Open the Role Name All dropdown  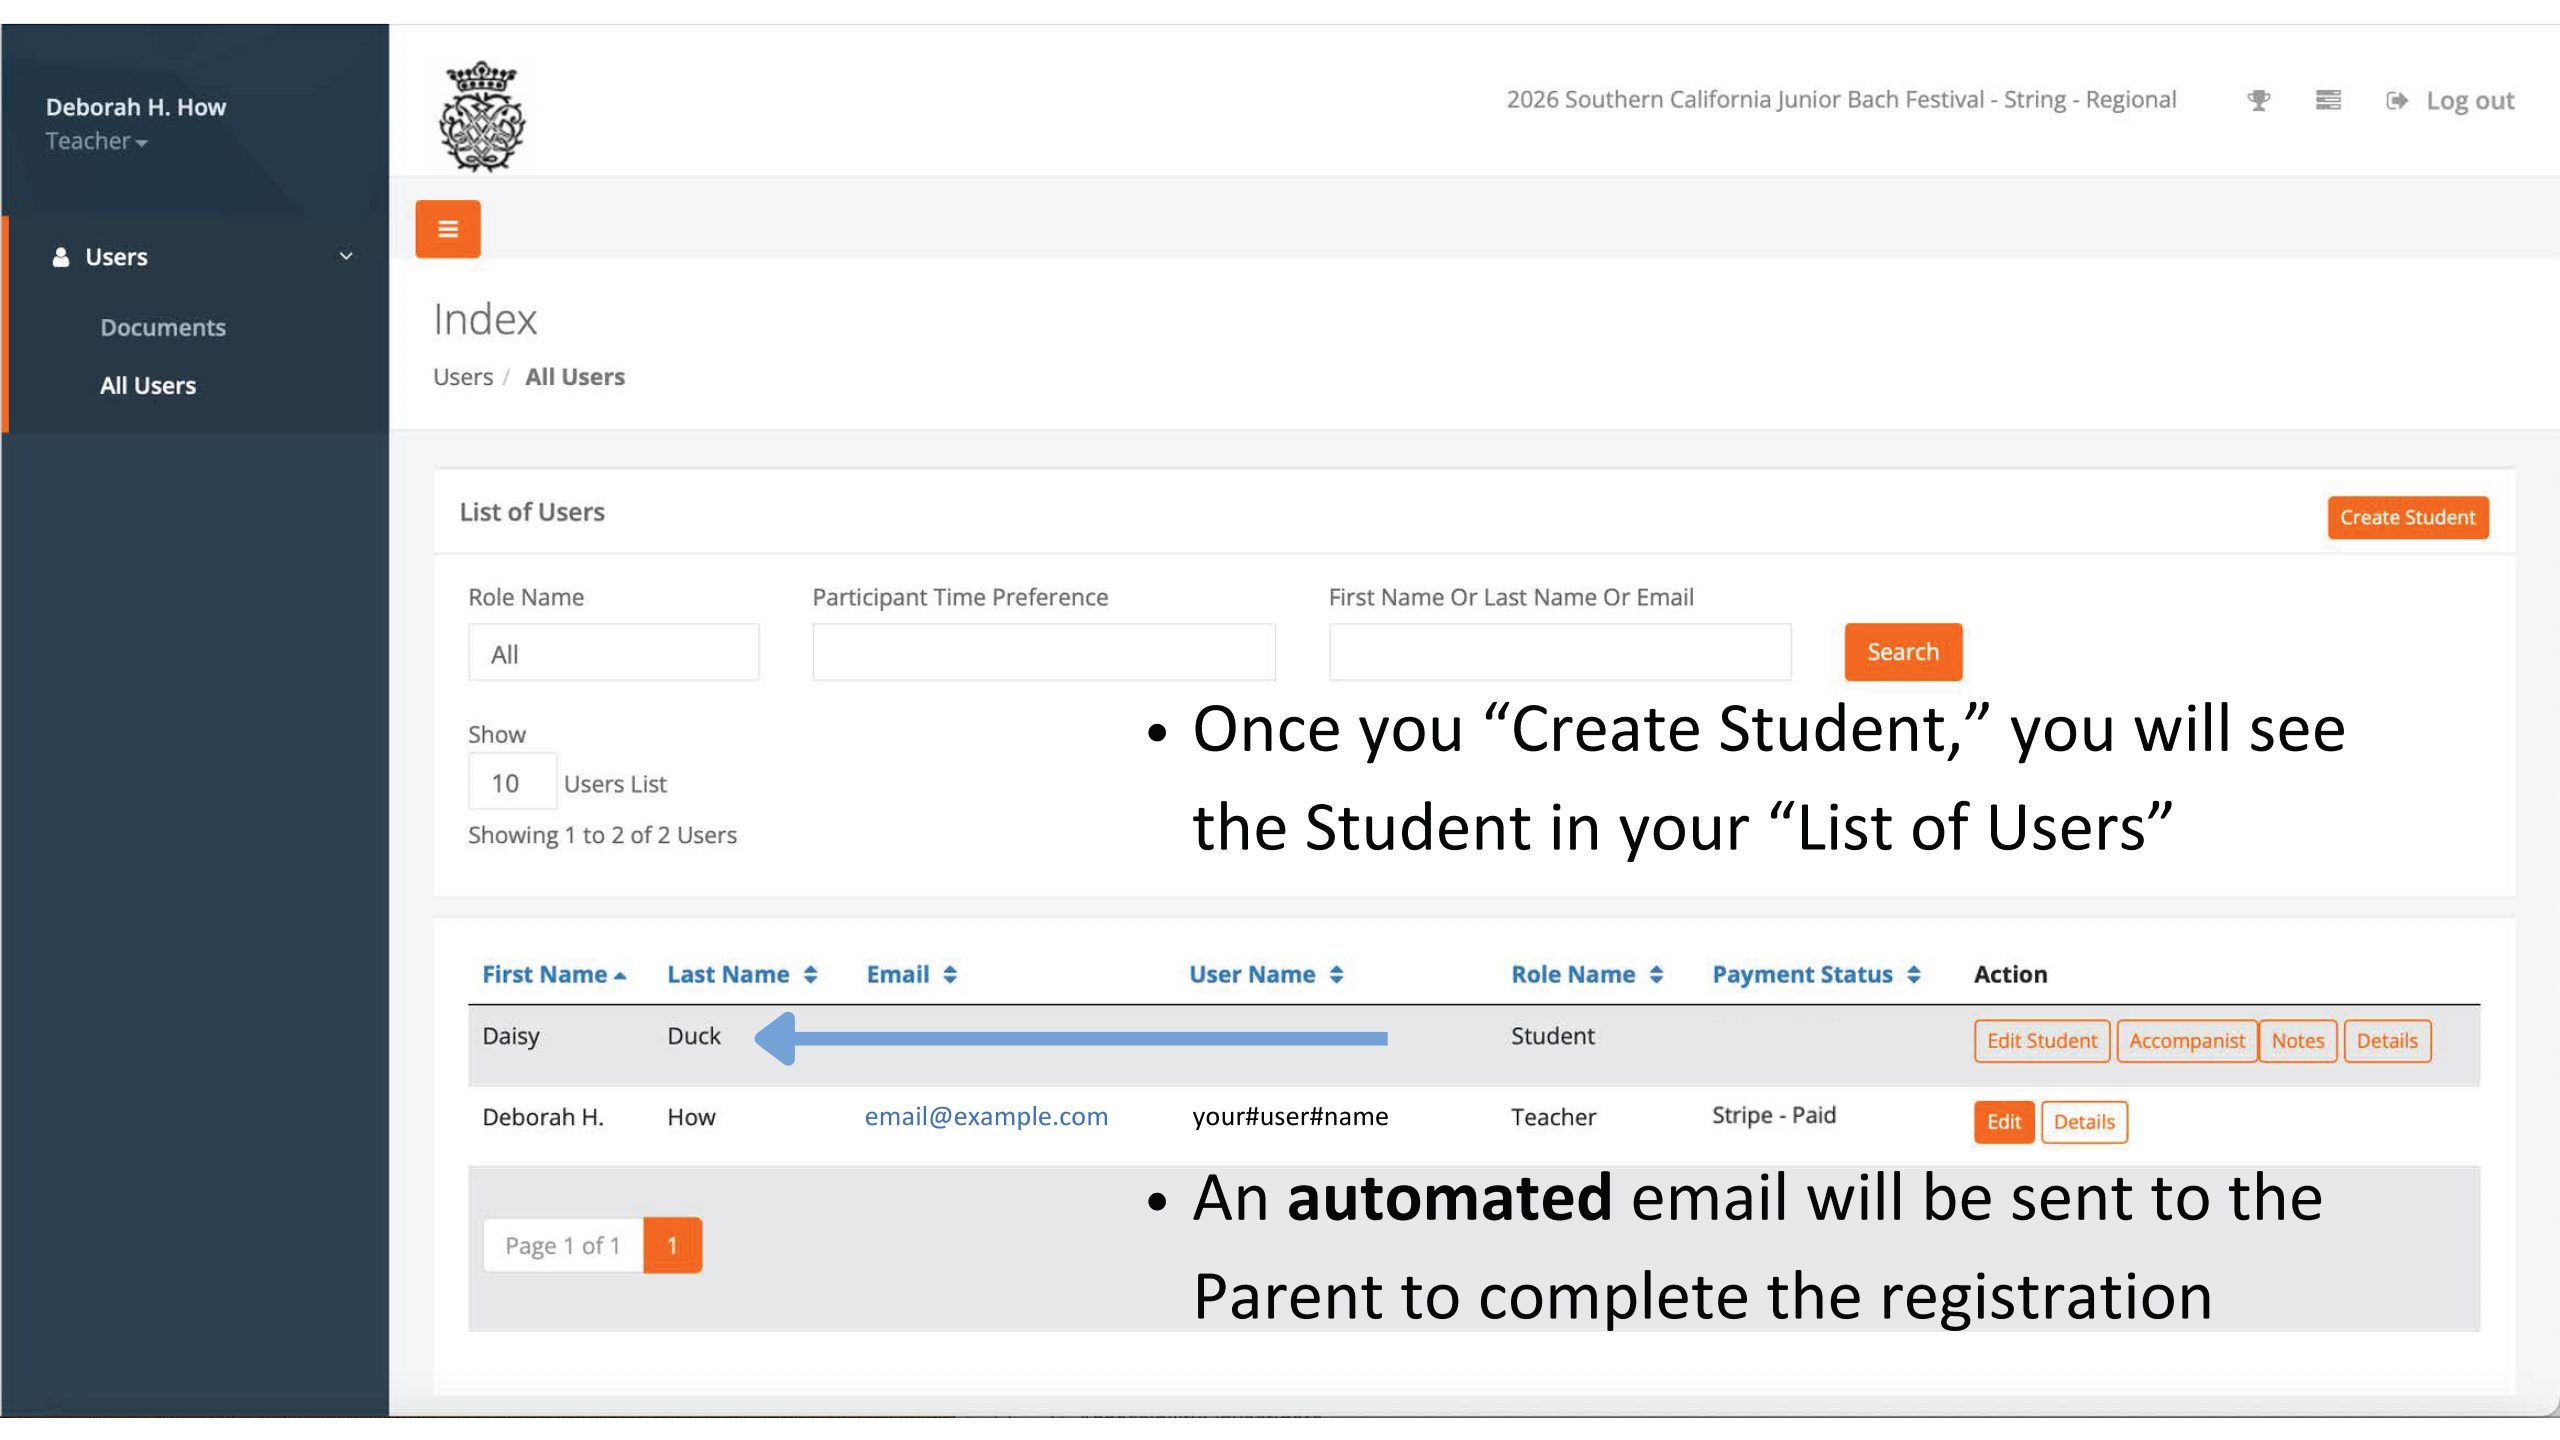(x=613, y=653)
